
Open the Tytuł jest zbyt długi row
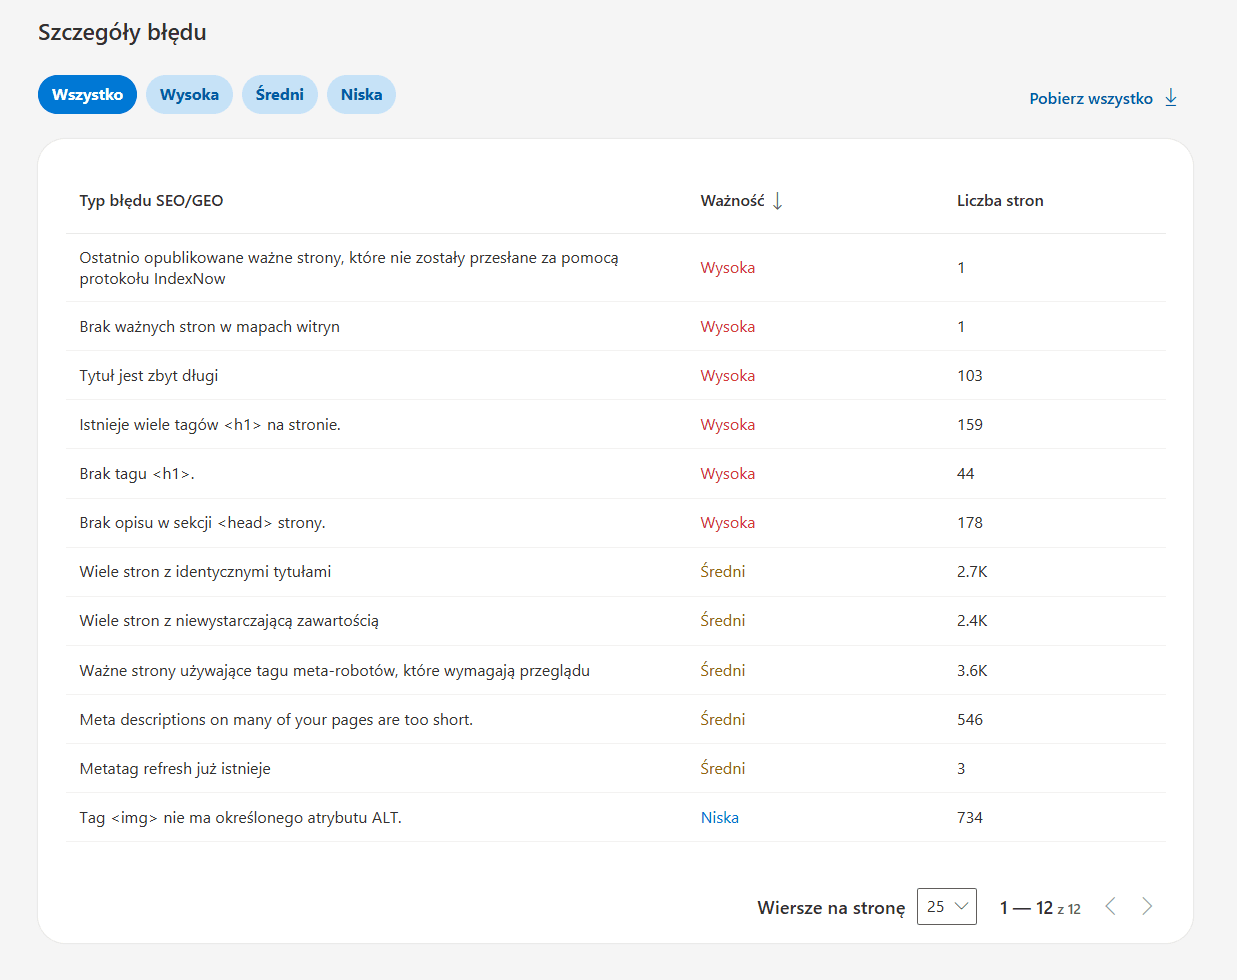point(616,376)
